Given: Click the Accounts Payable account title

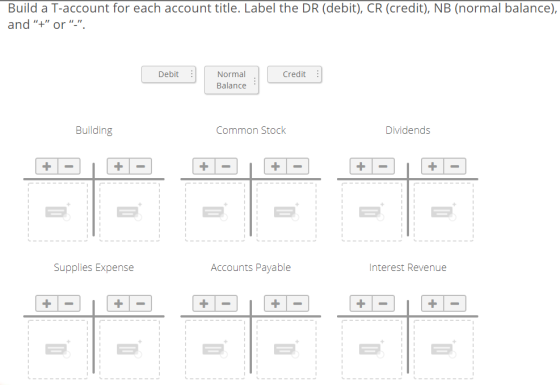Looking at the screenshot, I should pyautogui.click(x=251, y=268).
